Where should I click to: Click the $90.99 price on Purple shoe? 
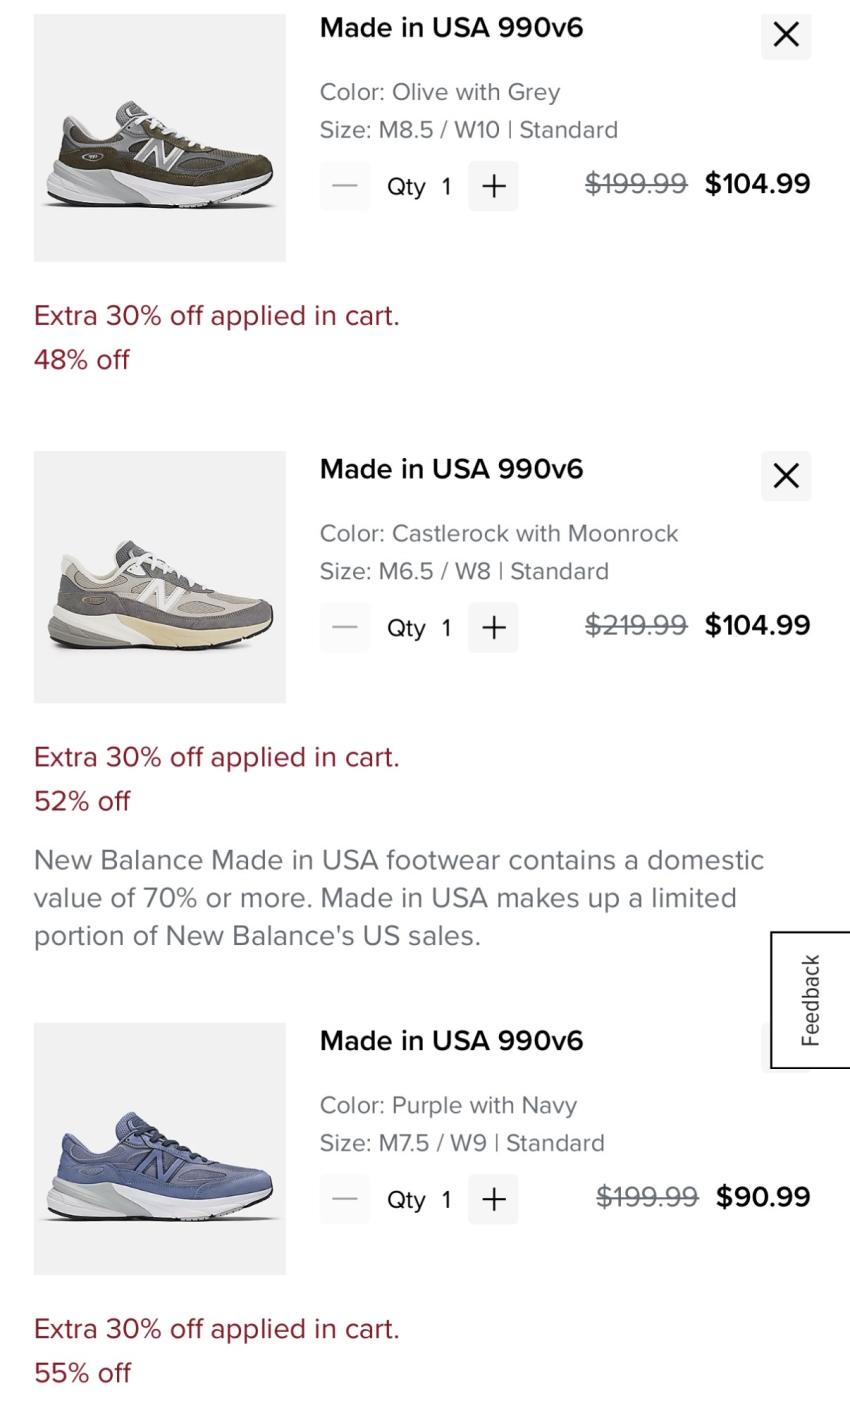(763, 1197)
